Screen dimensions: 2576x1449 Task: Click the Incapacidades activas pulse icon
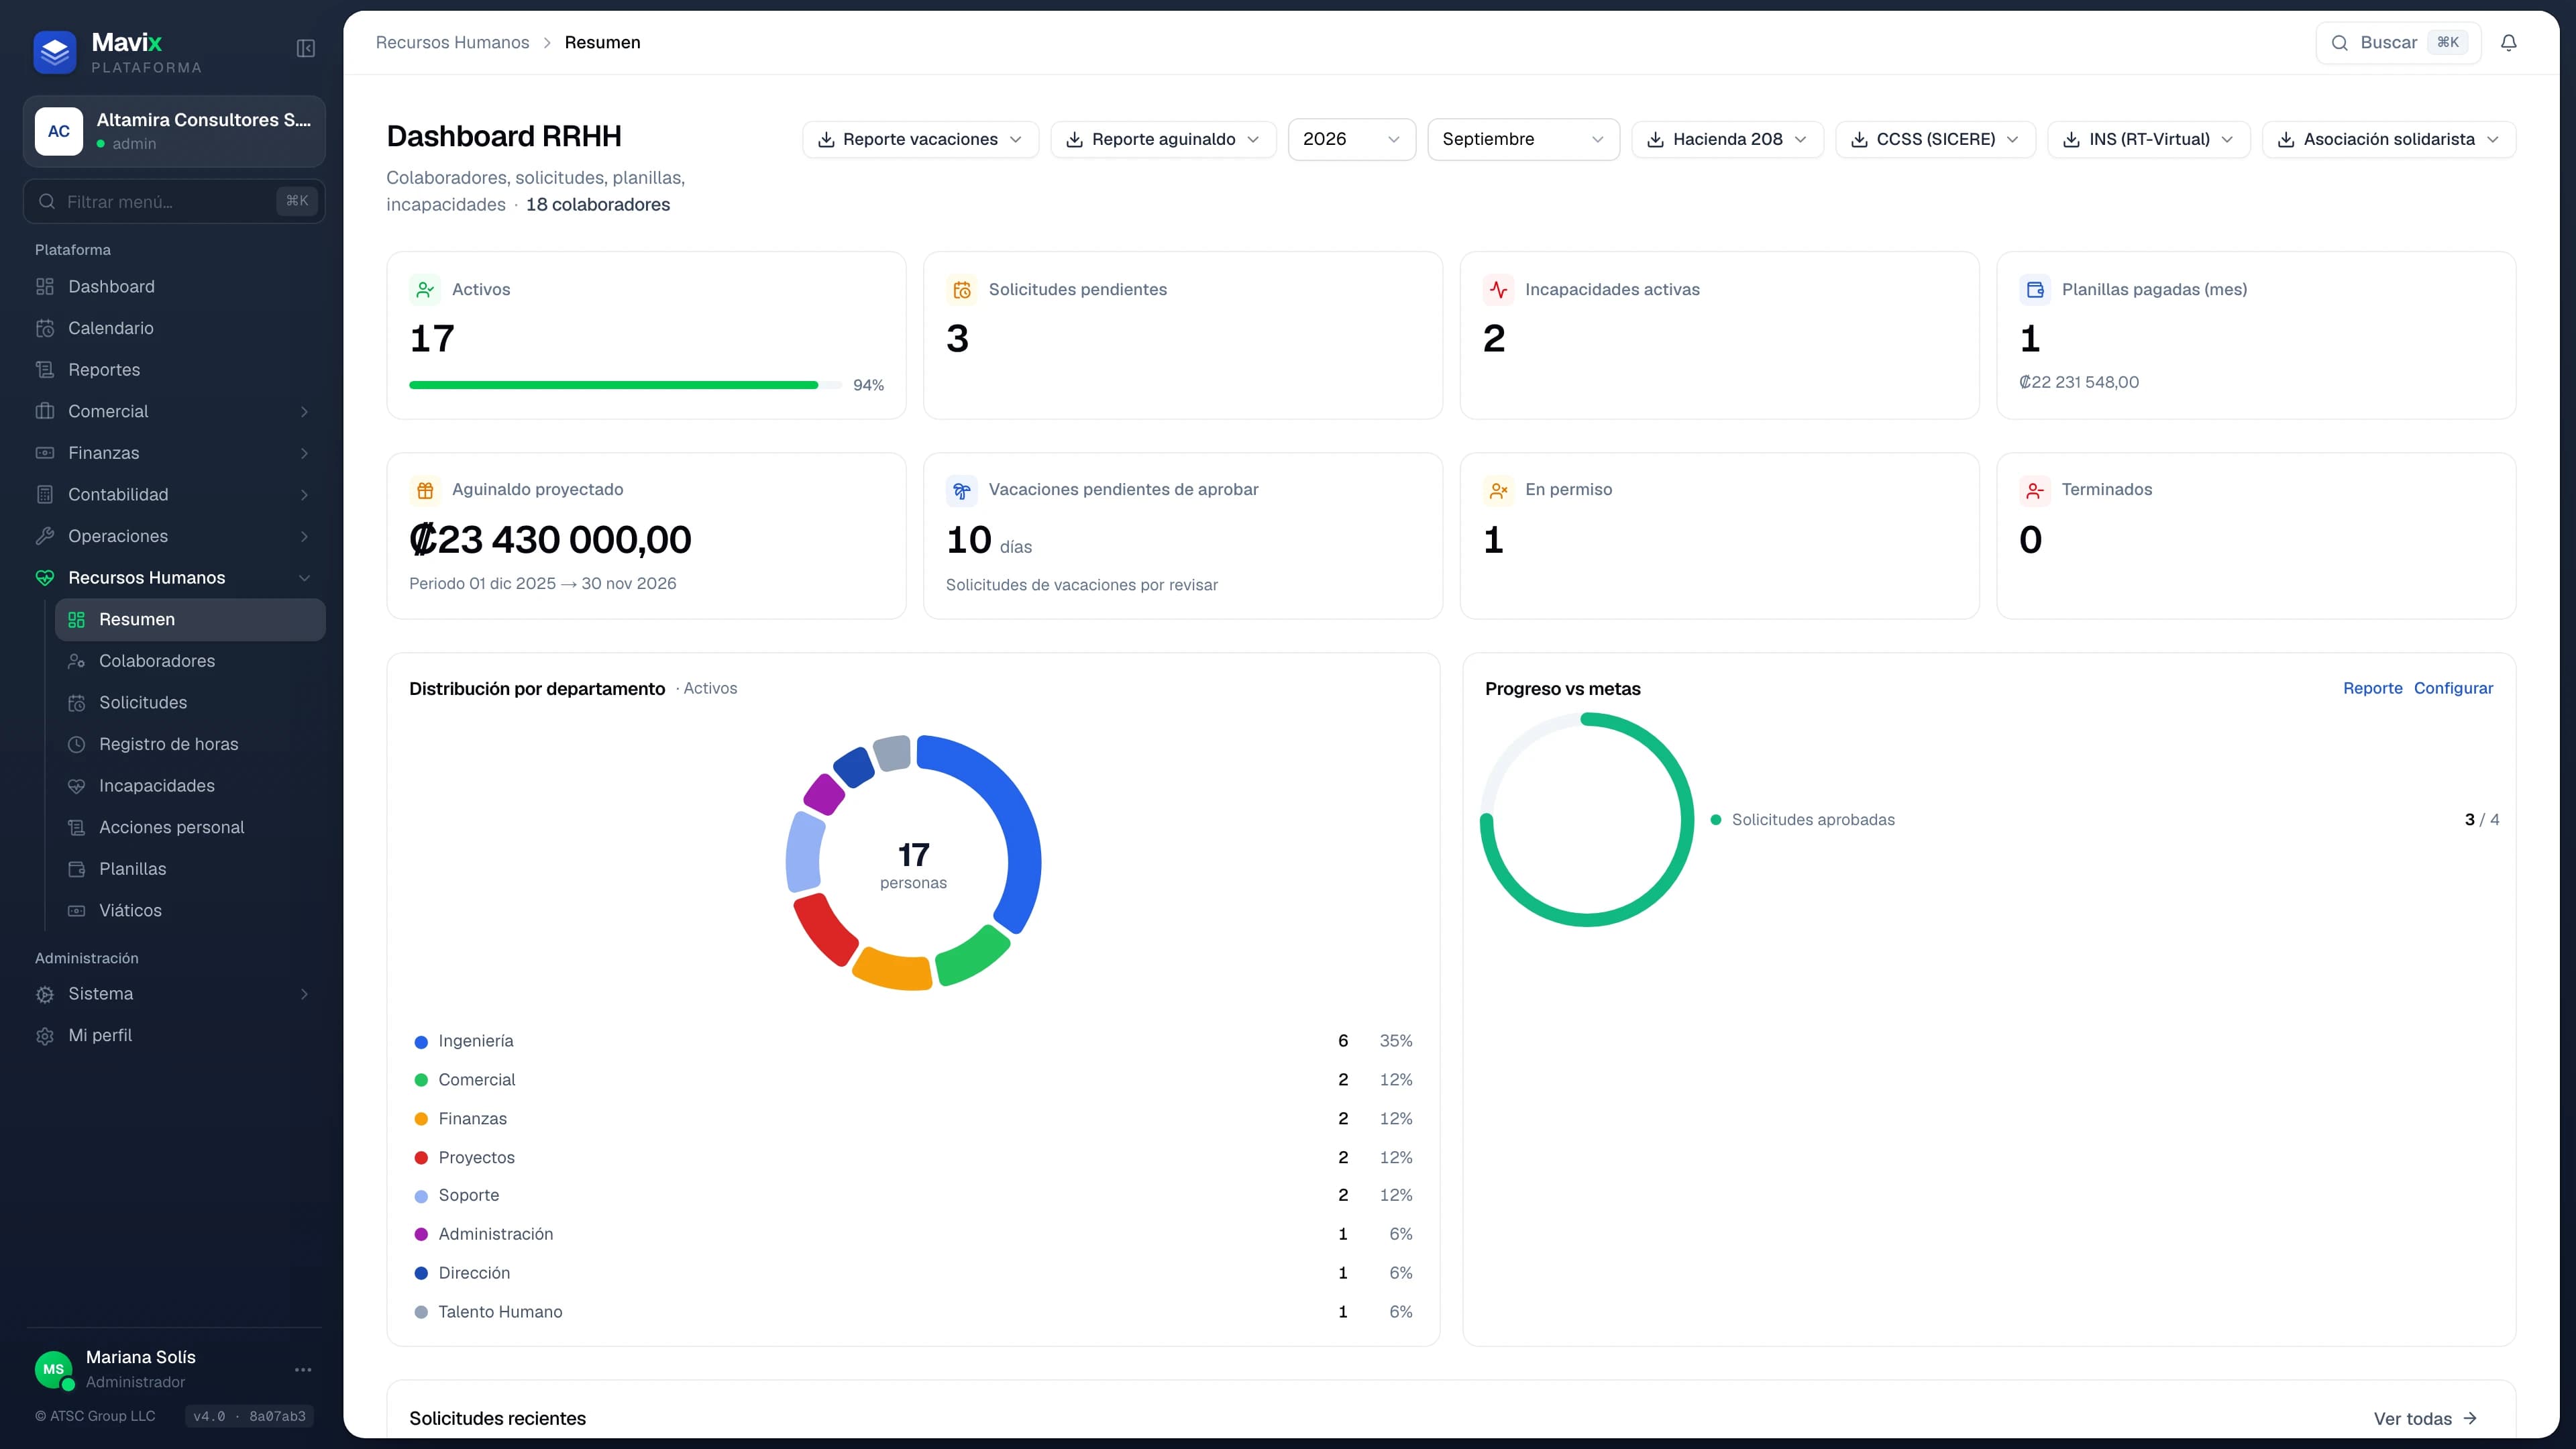(1498, 290)
